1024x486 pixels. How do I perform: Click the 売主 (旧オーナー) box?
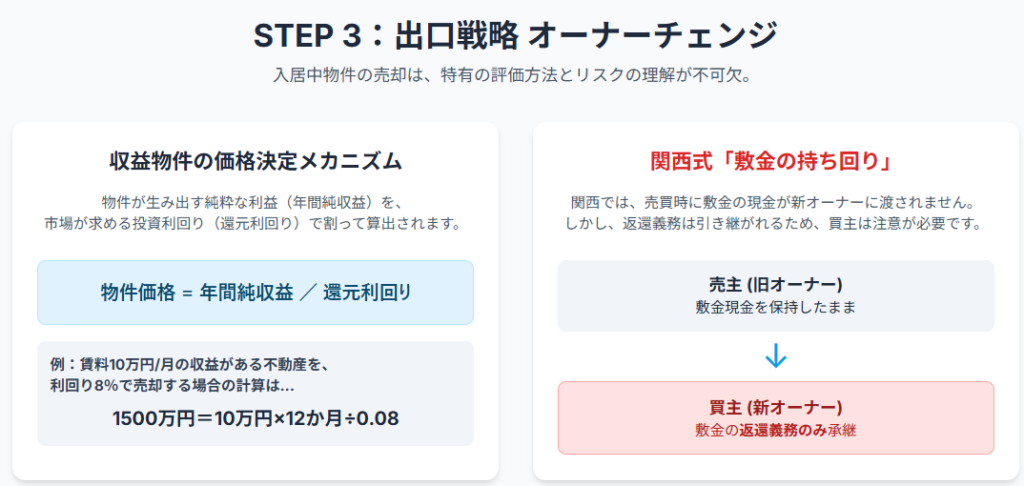pyautogui.click(x=775, y=295)
